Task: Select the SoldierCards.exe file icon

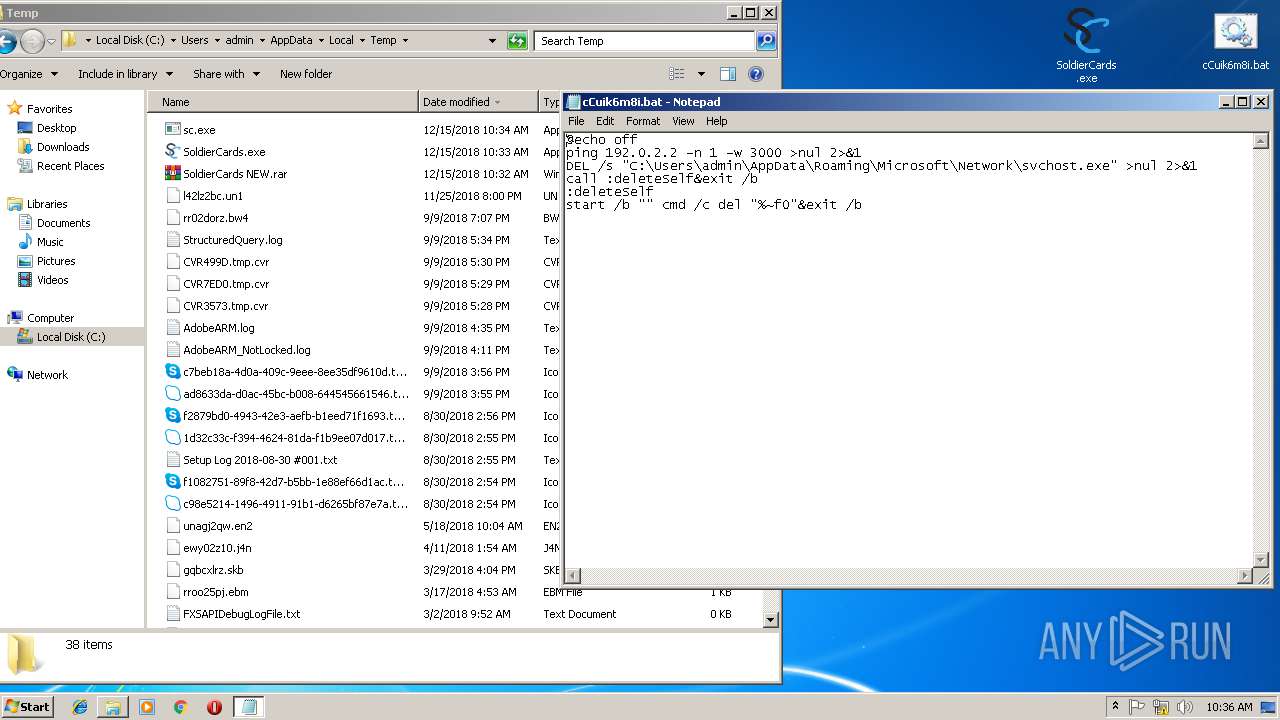Action: point(173,152)
